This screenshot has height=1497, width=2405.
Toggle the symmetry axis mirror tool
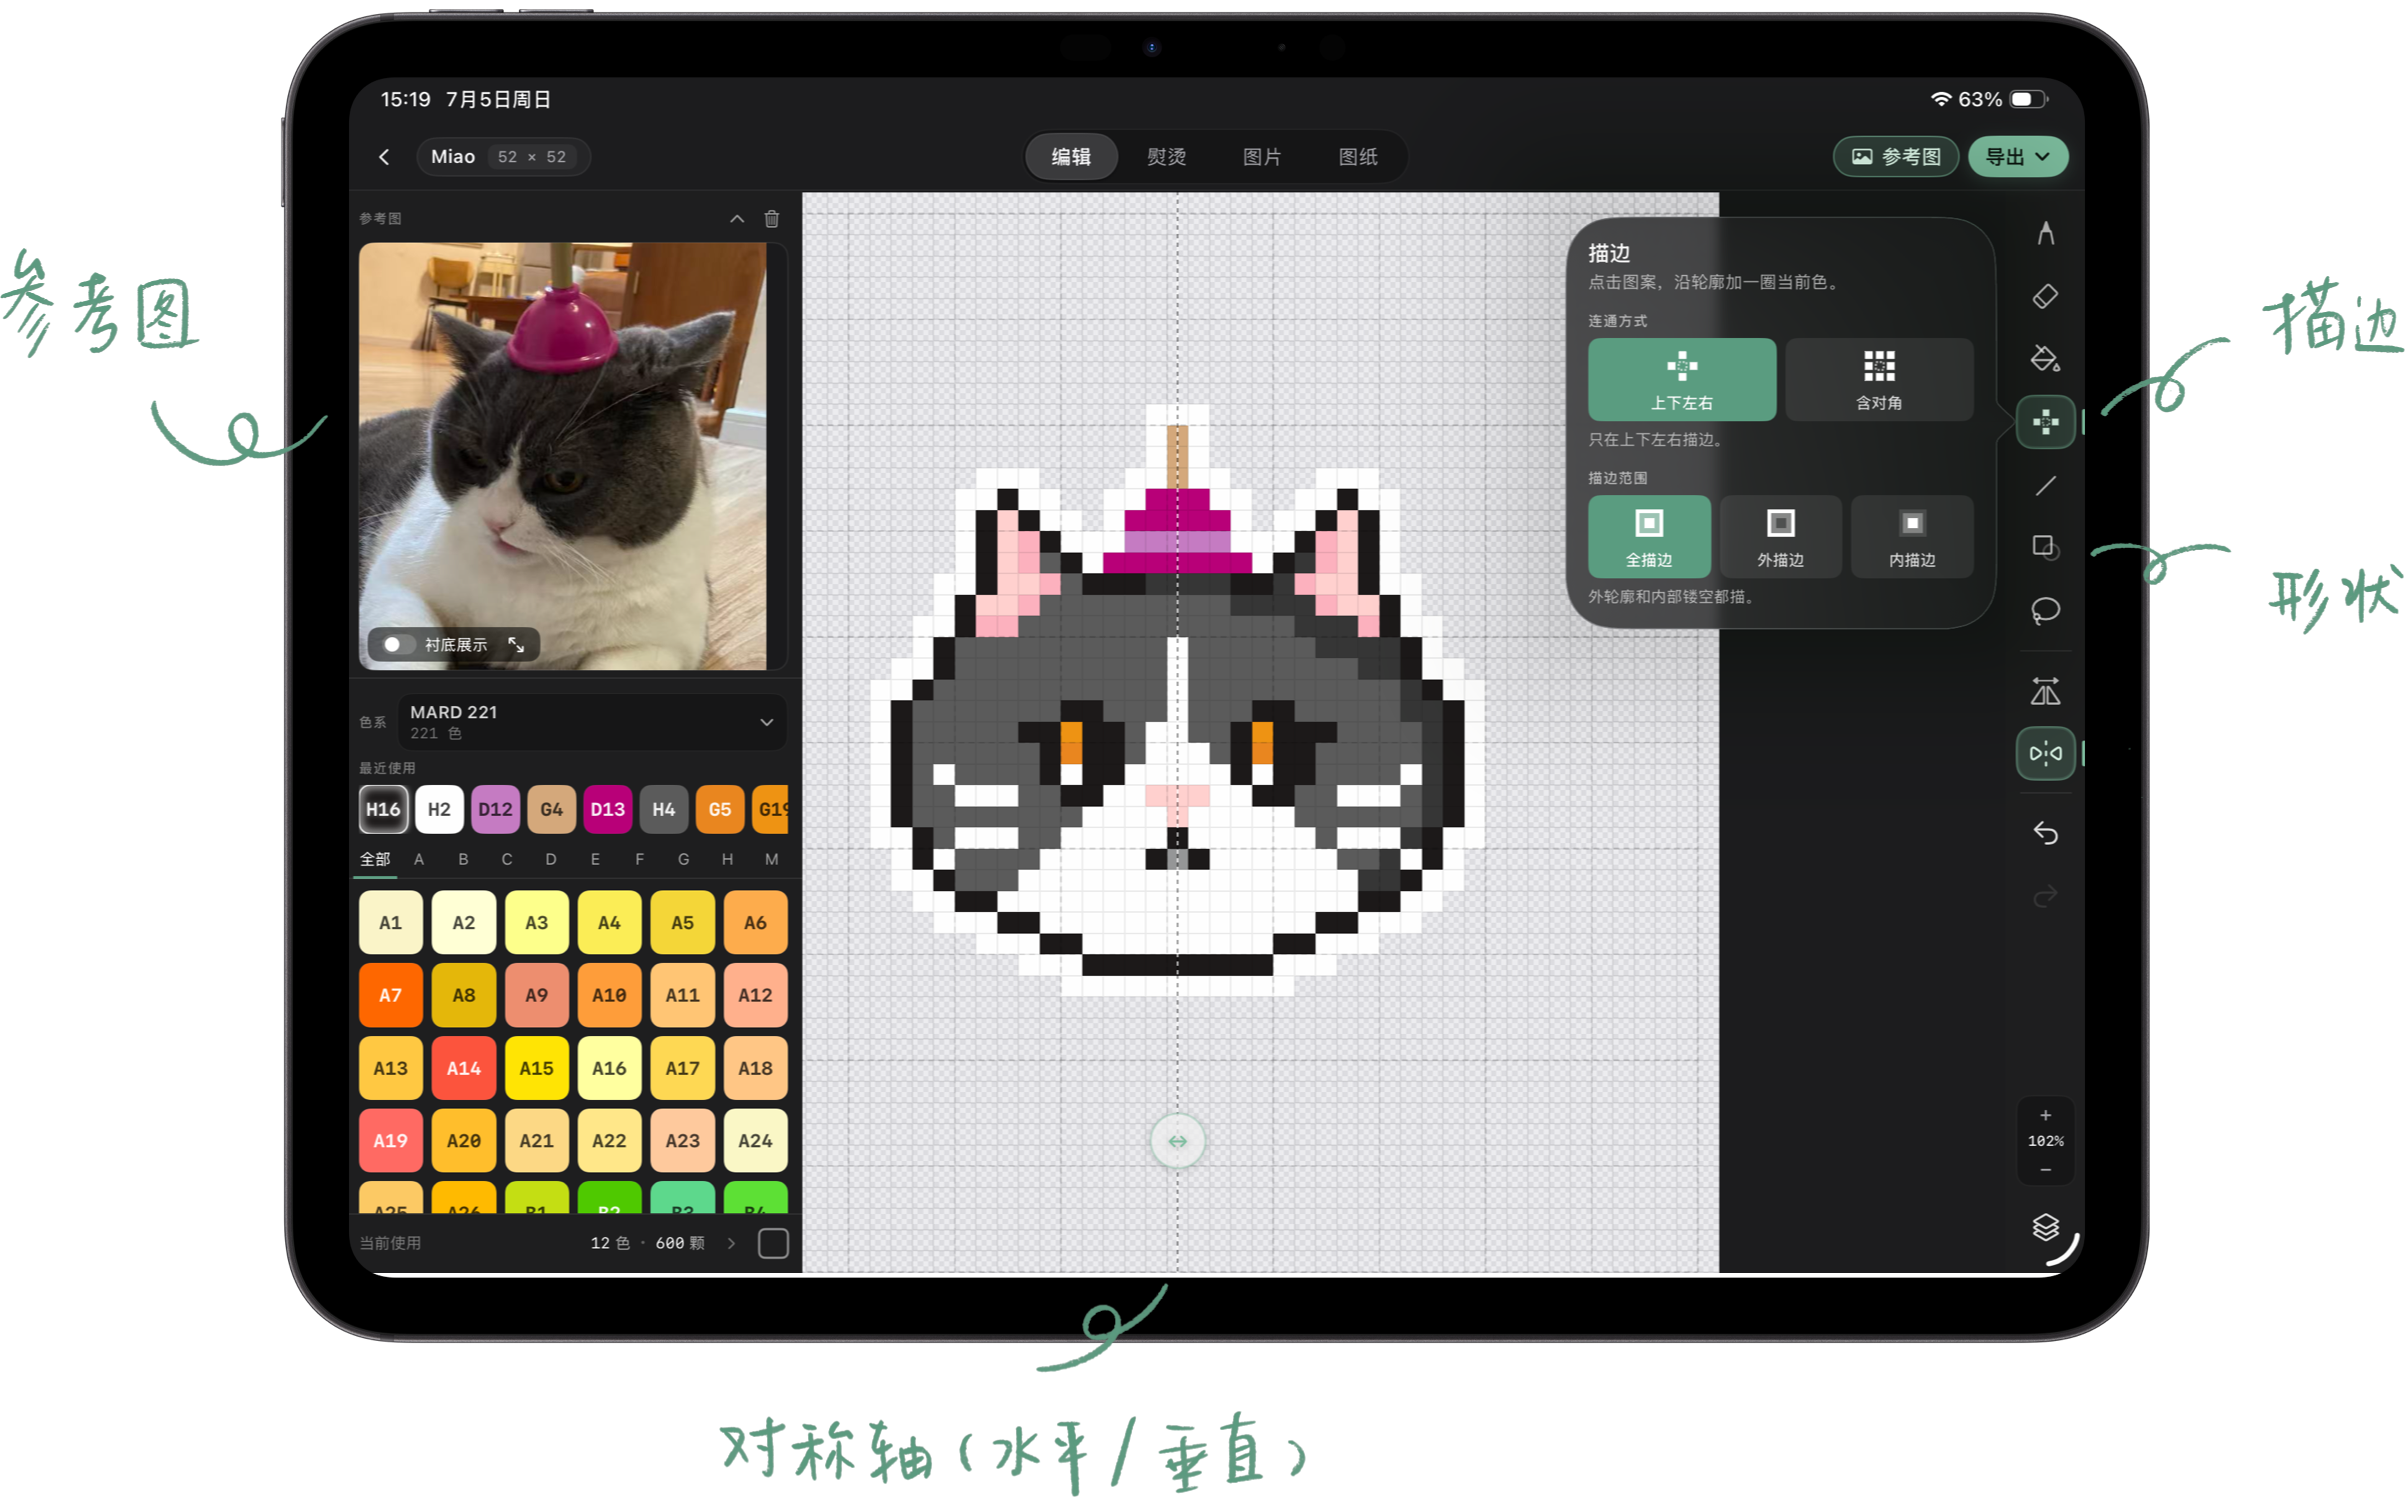[2044, 753]
